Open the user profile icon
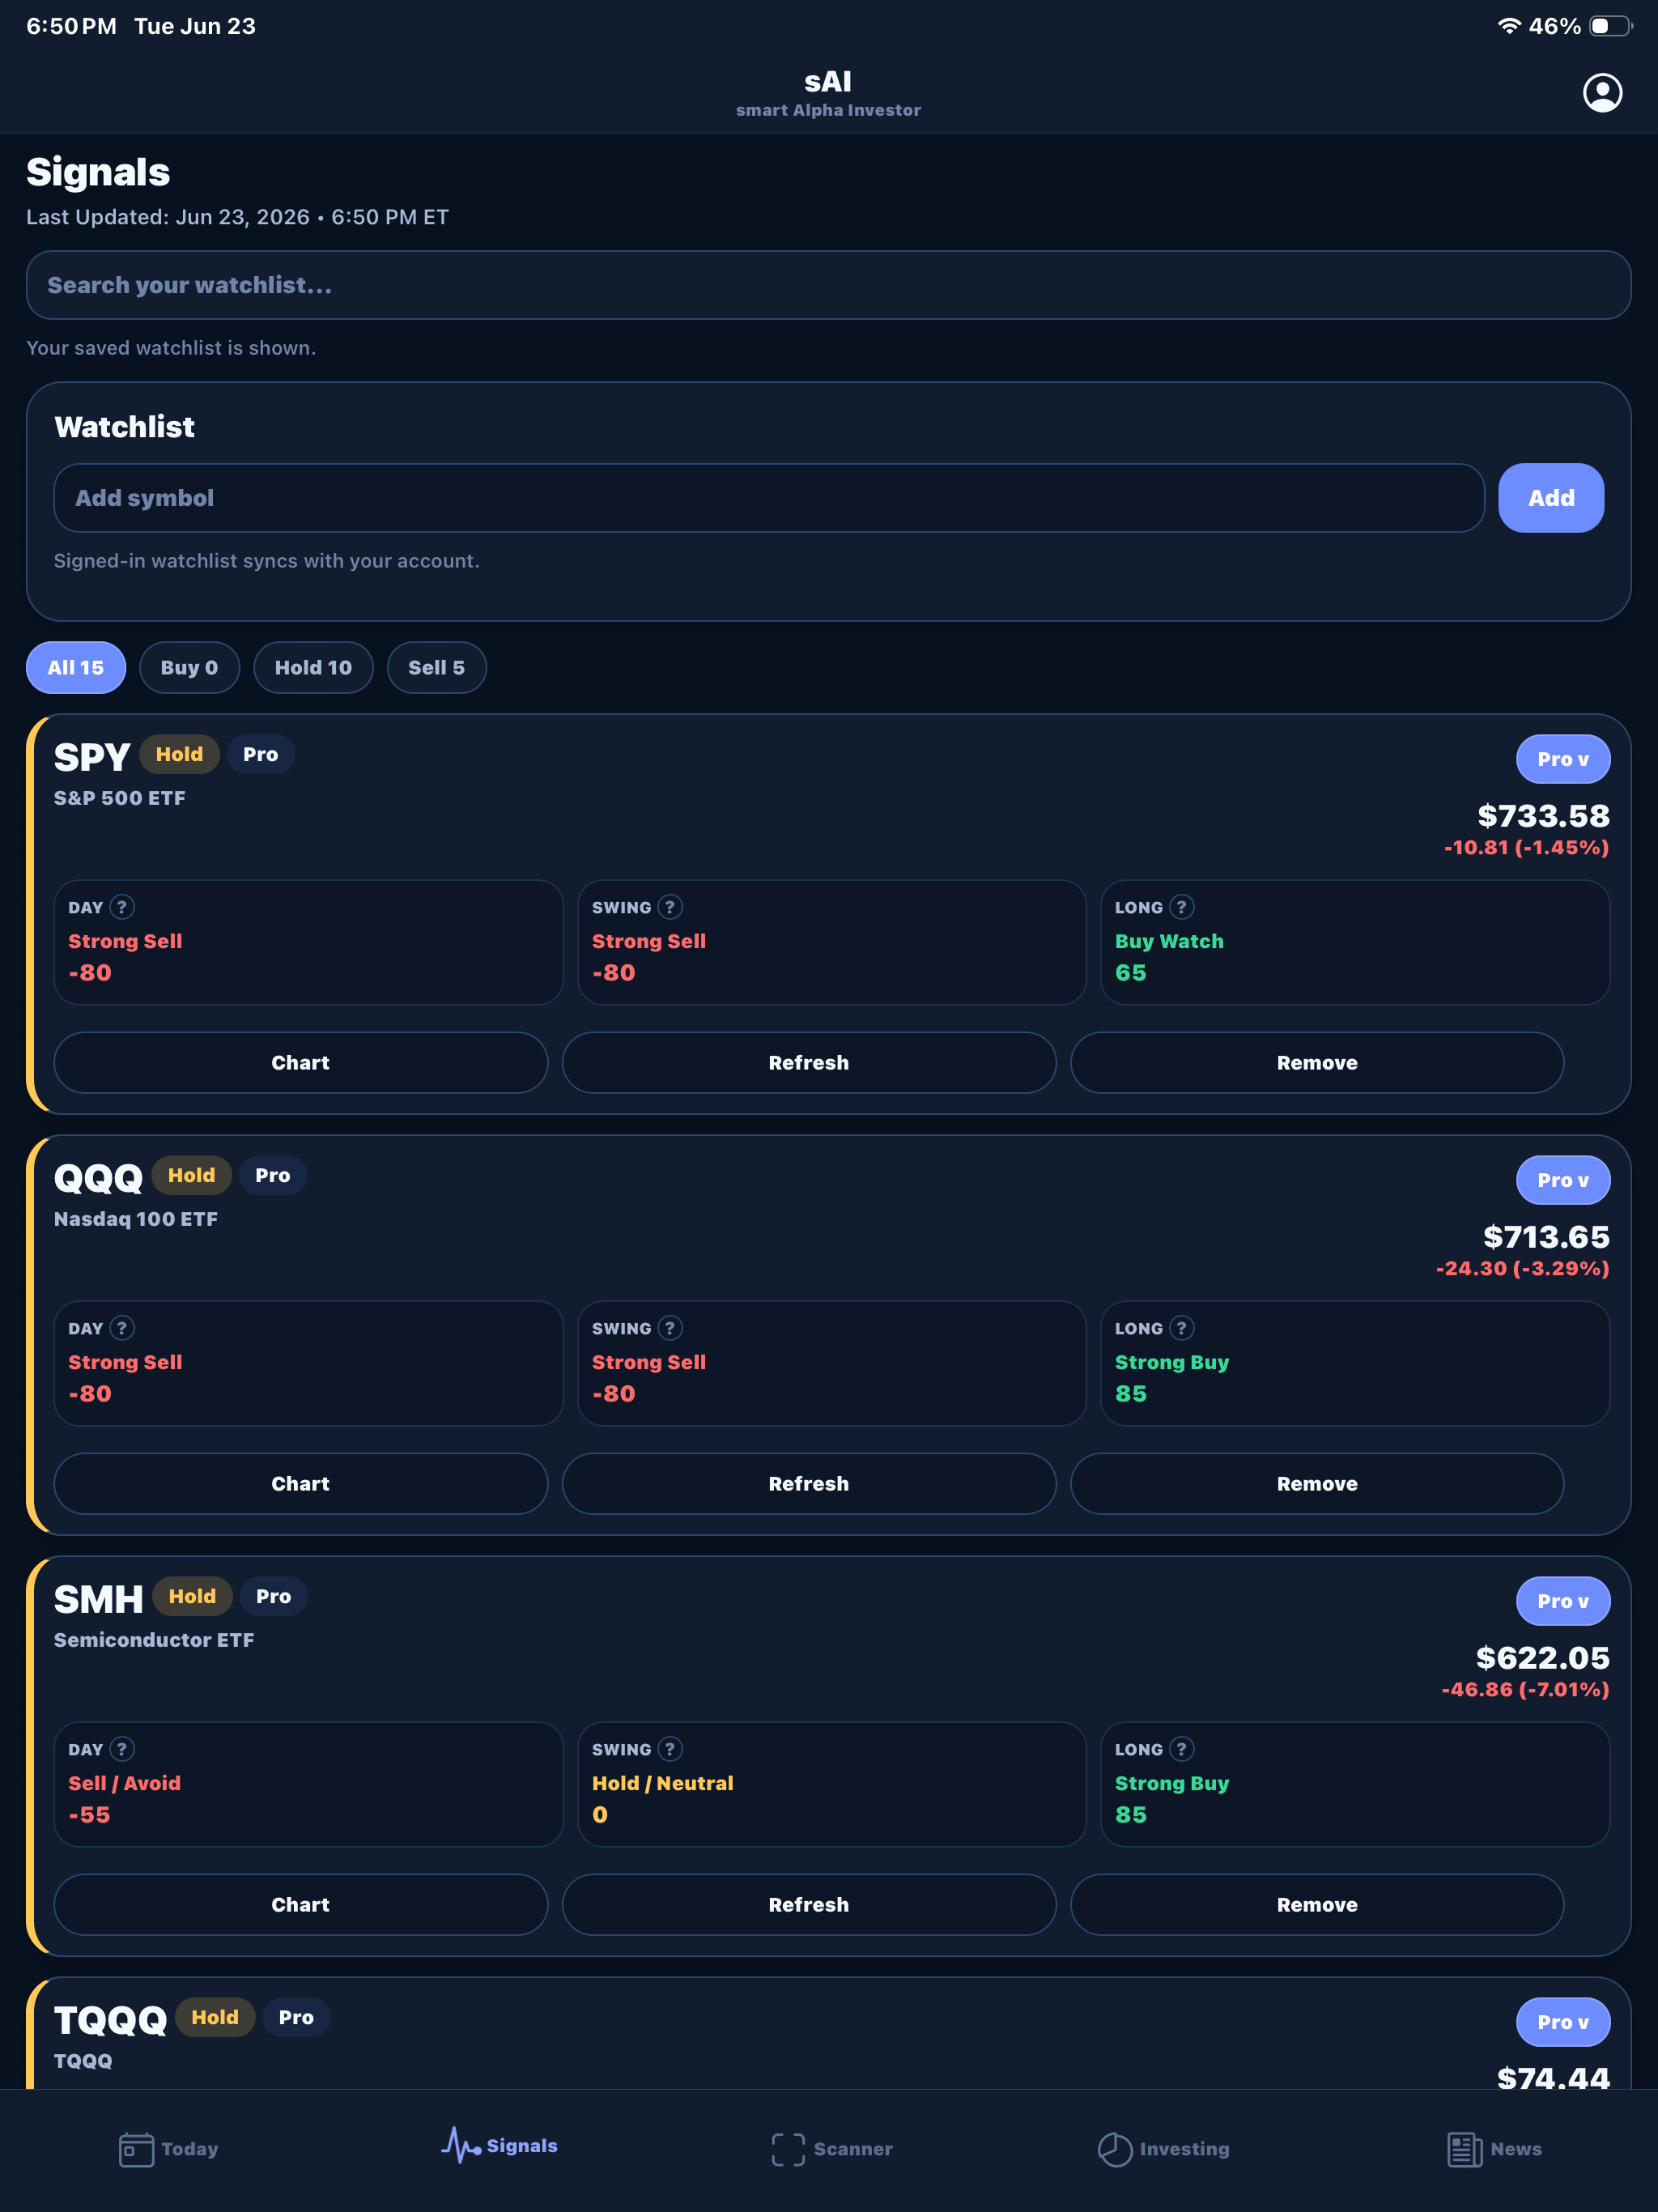Viewport: 1658px width, 2212px height. 1602,92
